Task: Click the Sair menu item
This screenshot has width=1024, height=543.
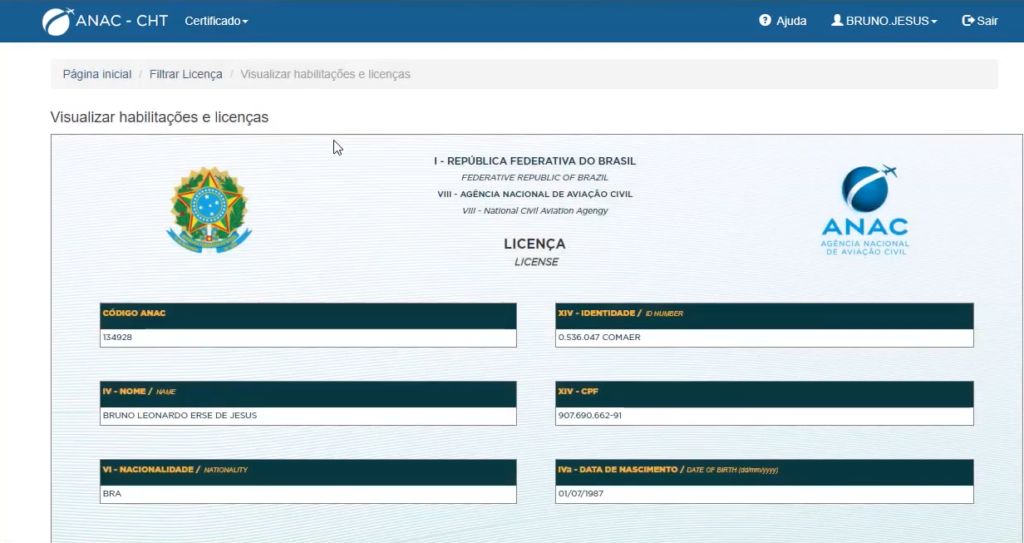Action: pos(987,21)
